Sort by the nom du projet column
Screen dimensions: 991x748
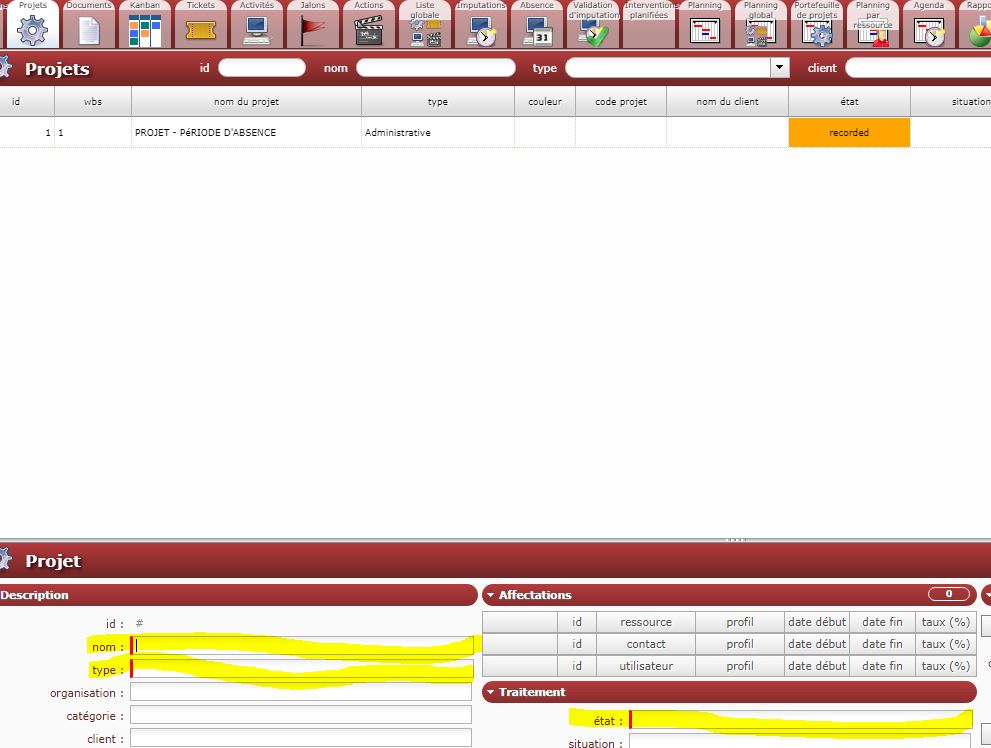pyautogui.click(x=246, y=102)
